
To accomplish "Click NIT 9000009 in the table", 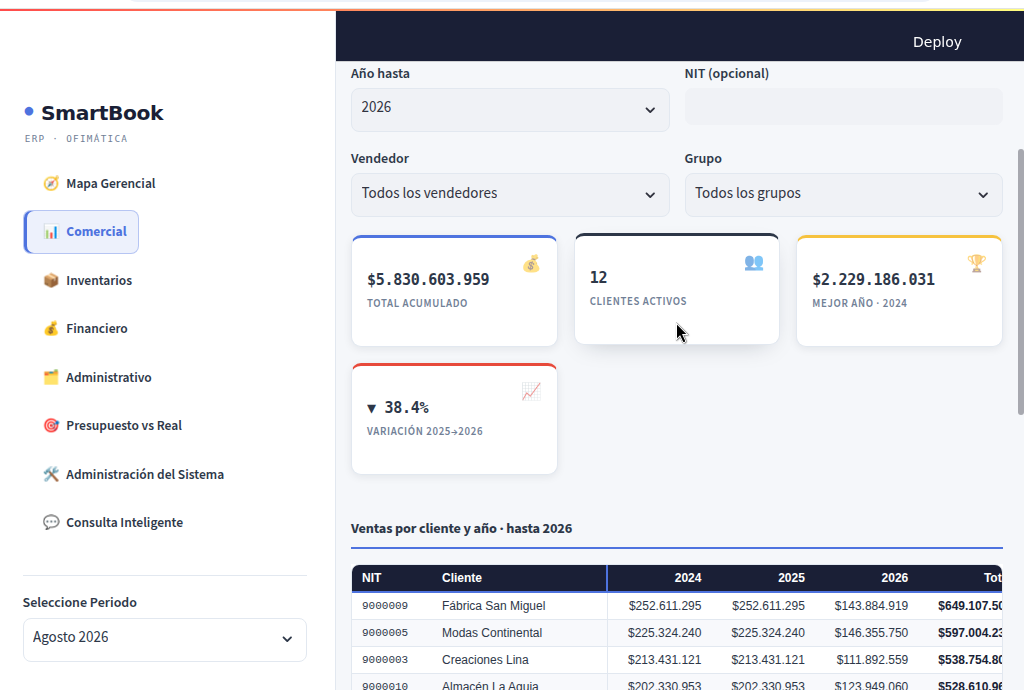I will (385, 606).
